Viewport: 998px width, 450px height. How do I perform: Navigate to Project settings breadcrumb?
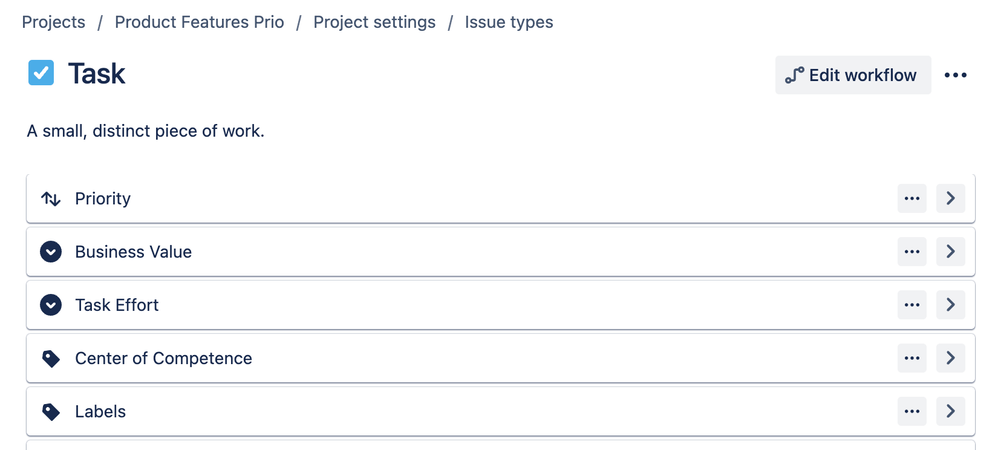(374, 22)
